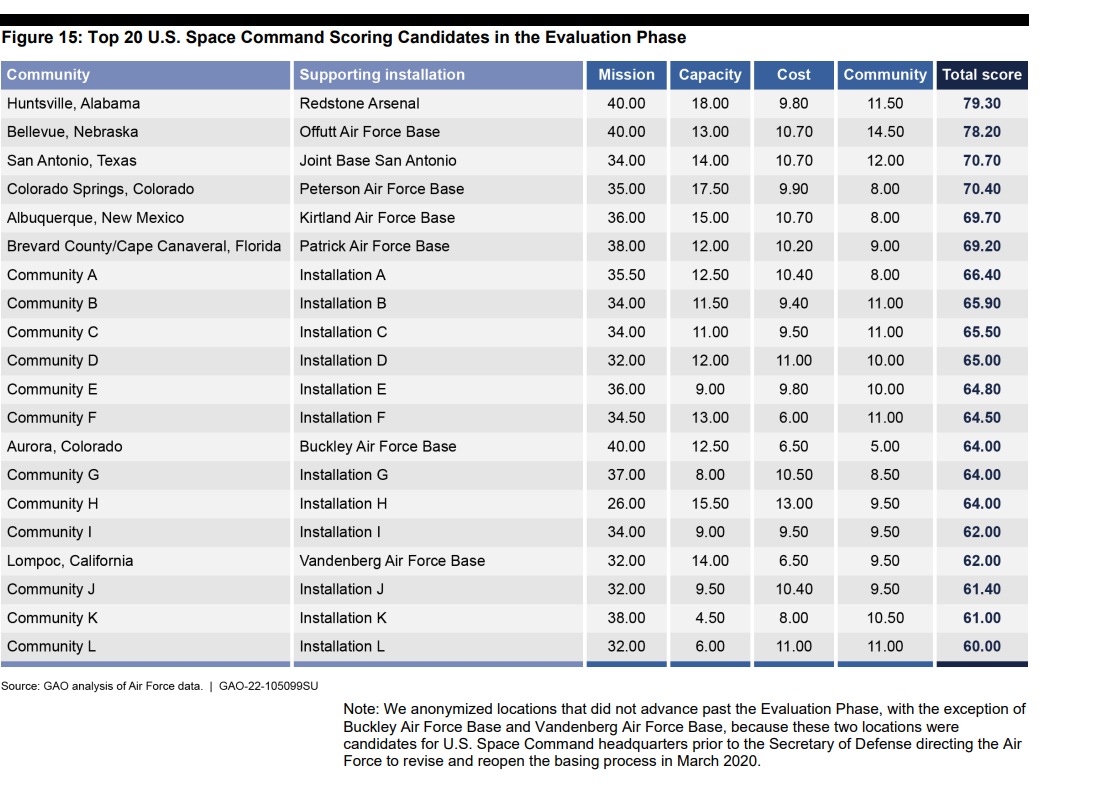
Task: Select the Capacity column header
Action: [710, 75]
